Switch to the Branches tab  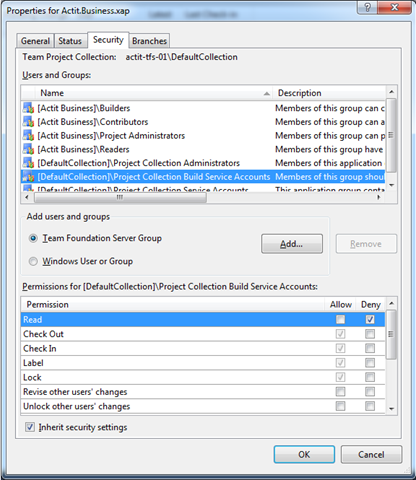(149, 41)
